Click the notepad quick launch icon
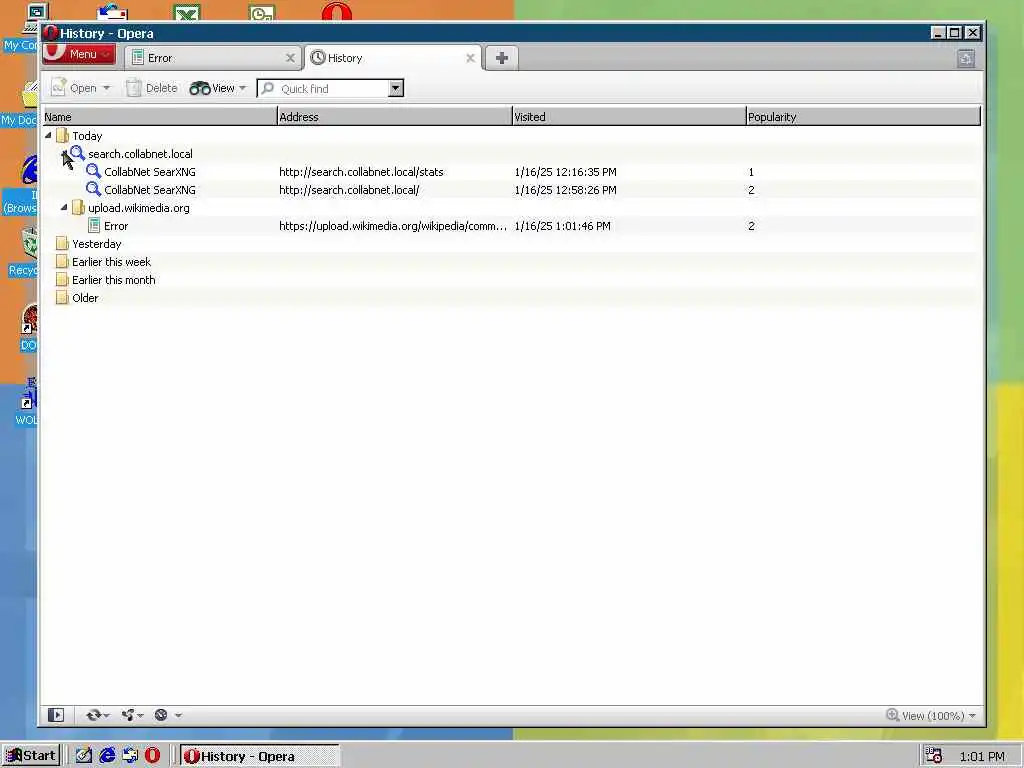1024x768 pixels. click(x=84, y=756)
